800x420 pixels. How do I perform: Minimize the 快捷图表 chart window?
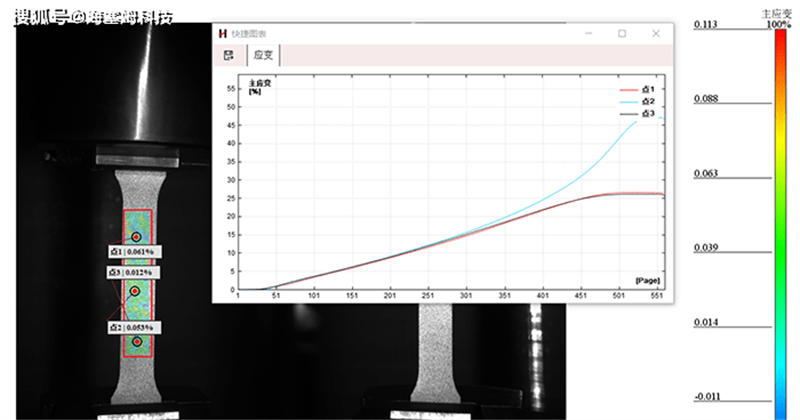coord(587,34)
